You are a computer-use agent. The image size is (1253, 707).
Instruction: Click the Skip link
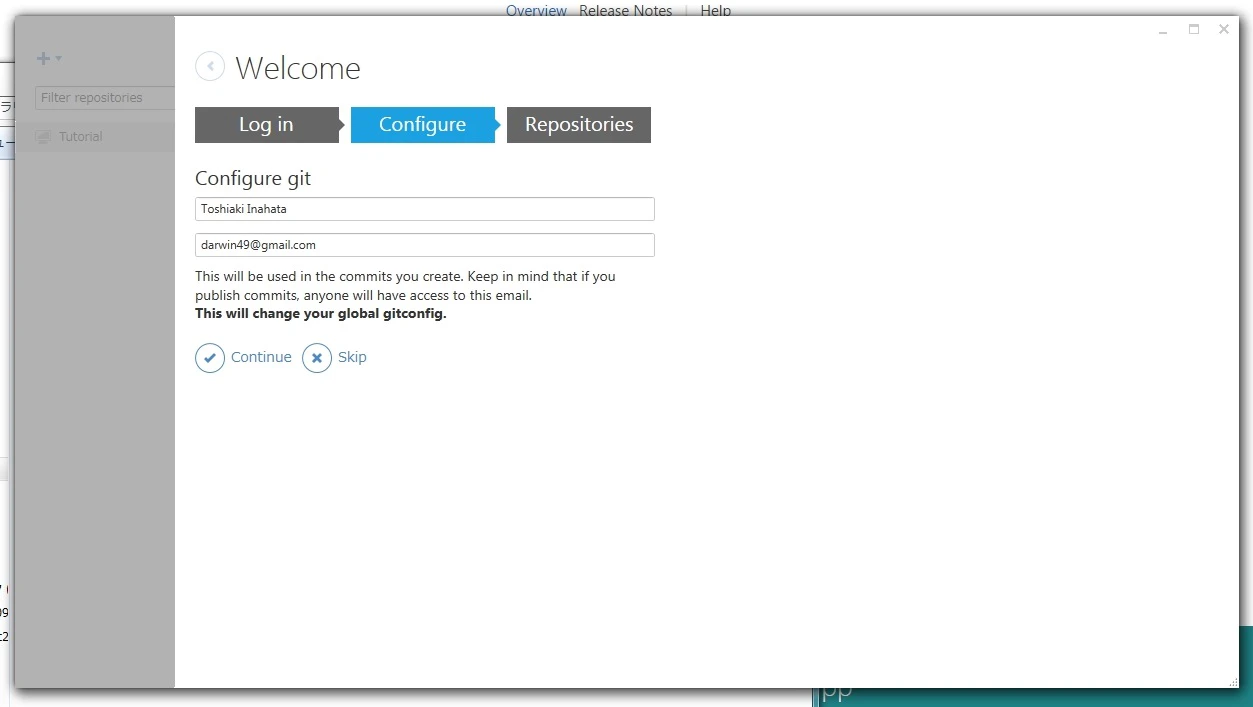coord(352,357)
